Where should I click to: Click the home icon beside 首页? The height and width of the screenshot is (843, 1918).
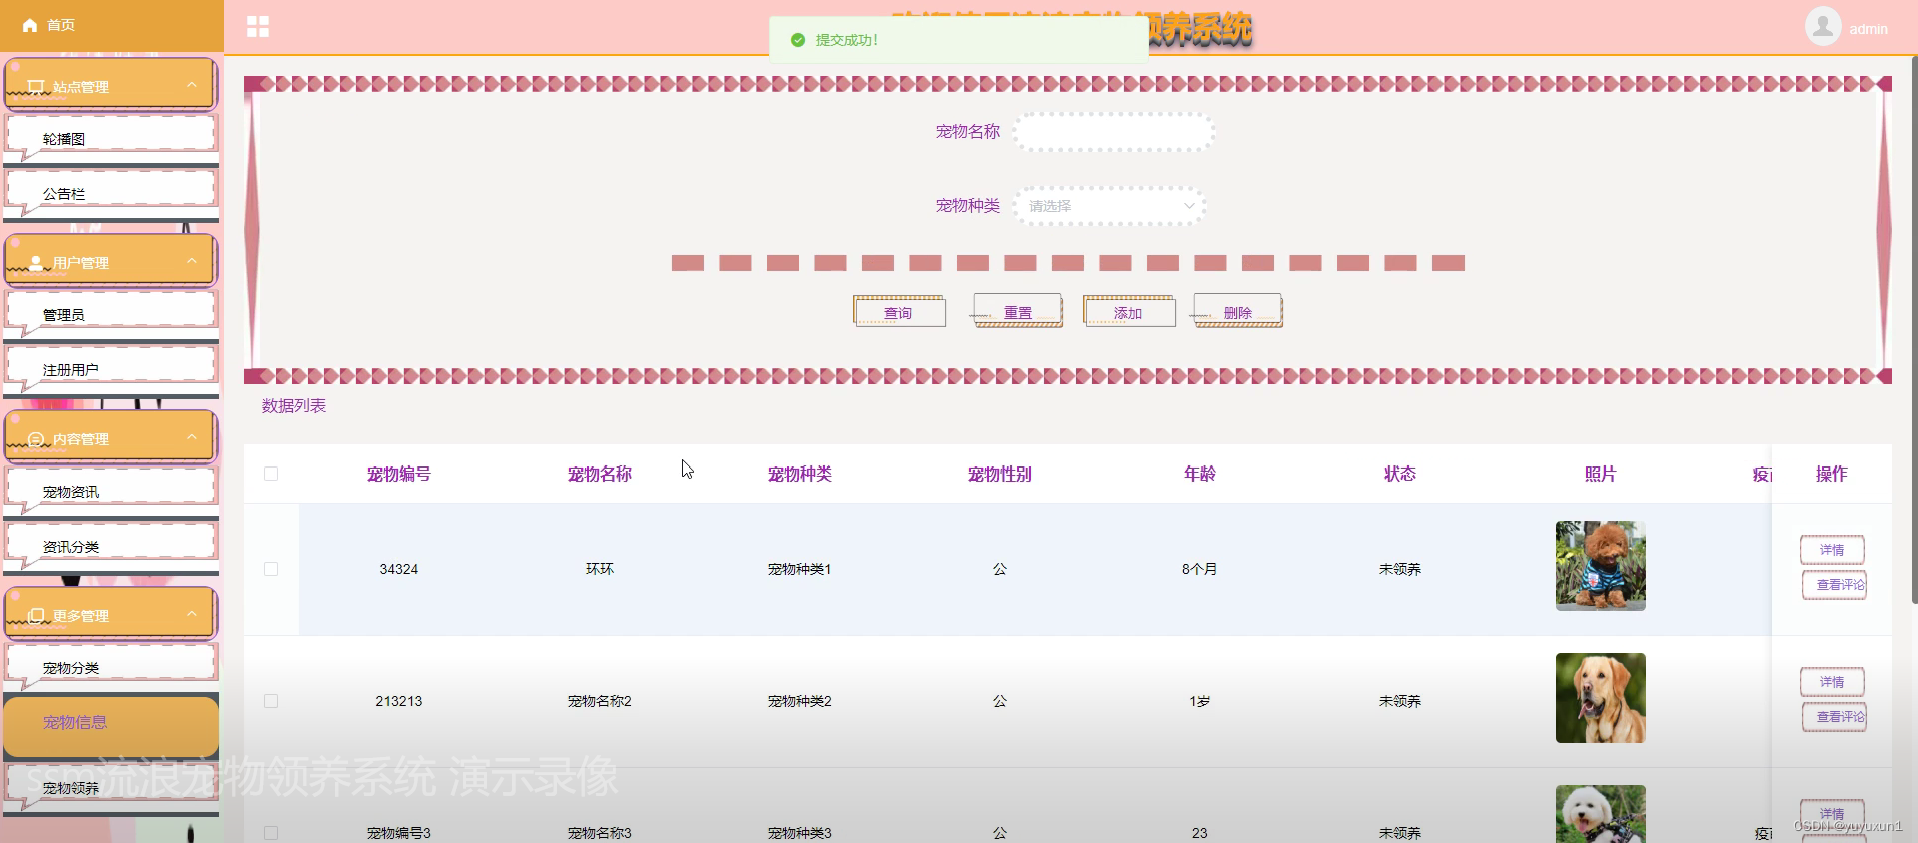pyautogui.click(x=30, y=25)
